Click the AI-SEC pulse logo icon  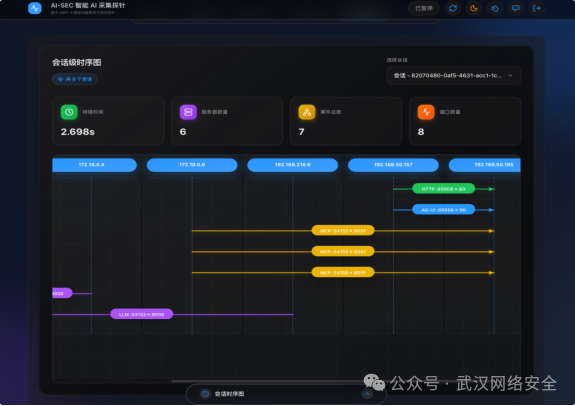tap(35, 8)
